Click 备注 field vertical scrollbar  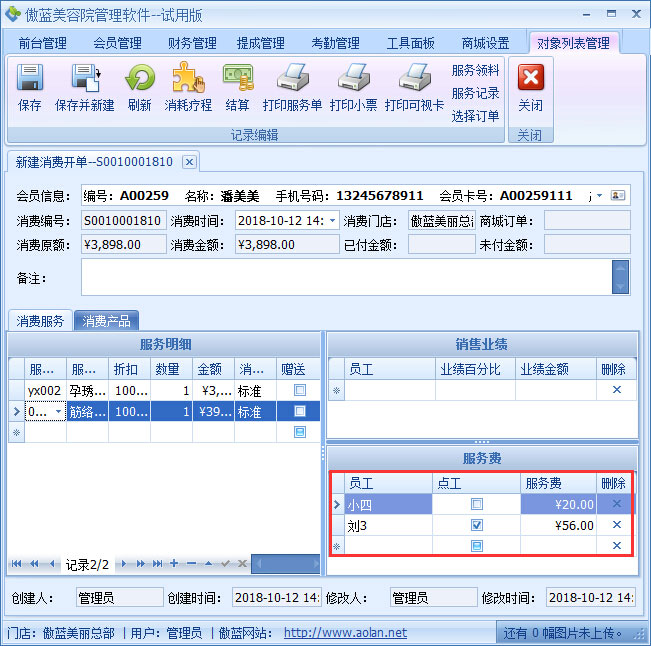620,277
